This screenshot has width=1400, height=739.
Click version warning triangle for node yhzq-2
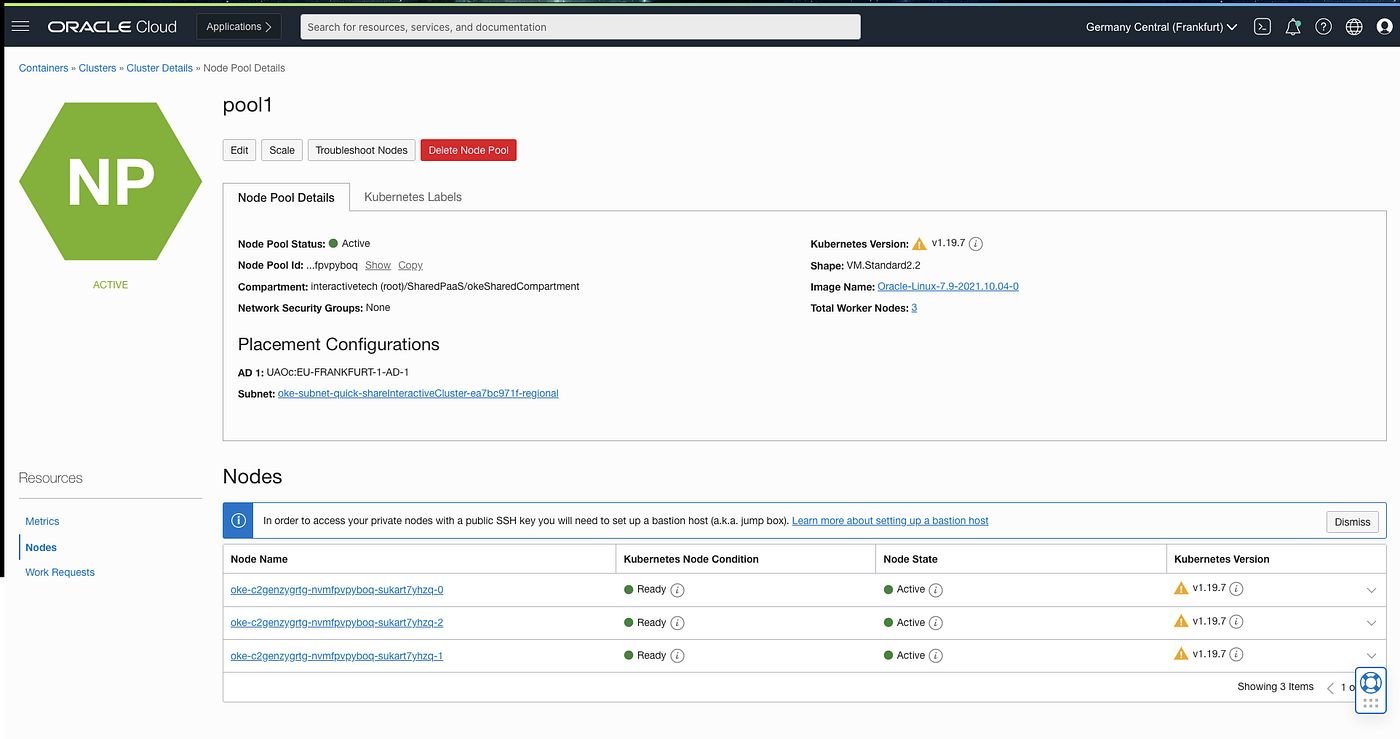click(1181, 622)
